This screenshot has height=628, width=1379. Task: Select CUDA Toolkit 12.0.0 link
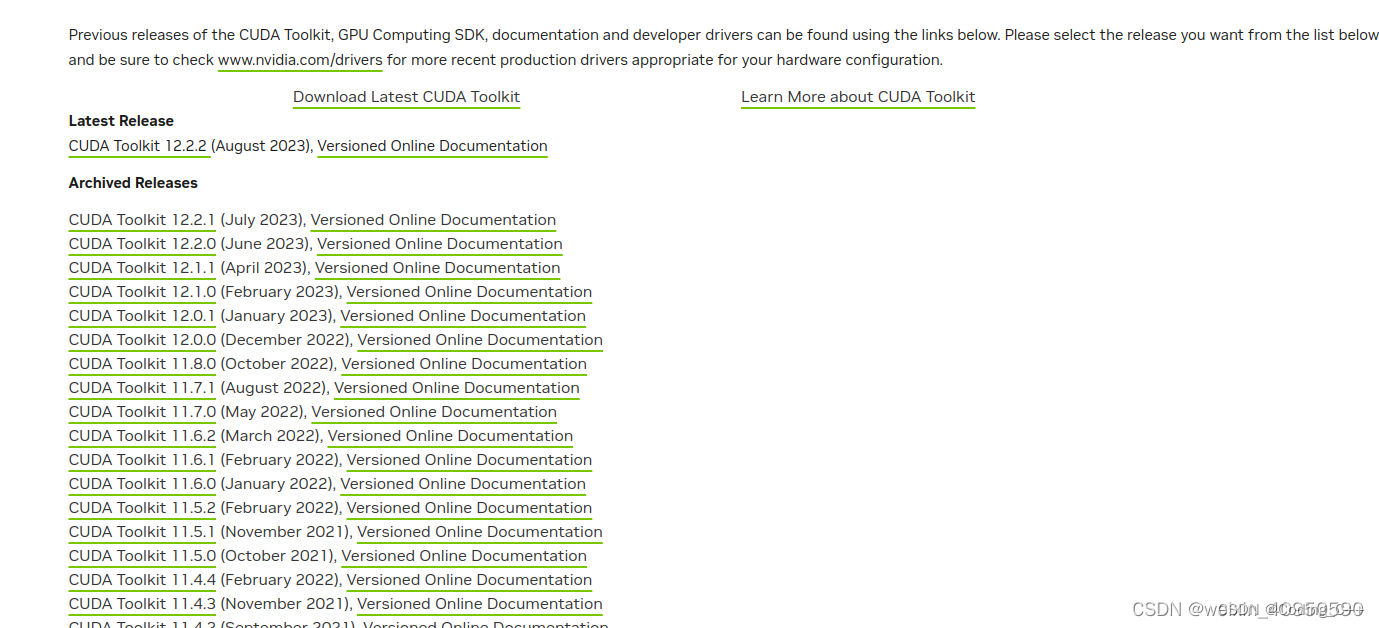pyautogui.click(x=142, y=340)
